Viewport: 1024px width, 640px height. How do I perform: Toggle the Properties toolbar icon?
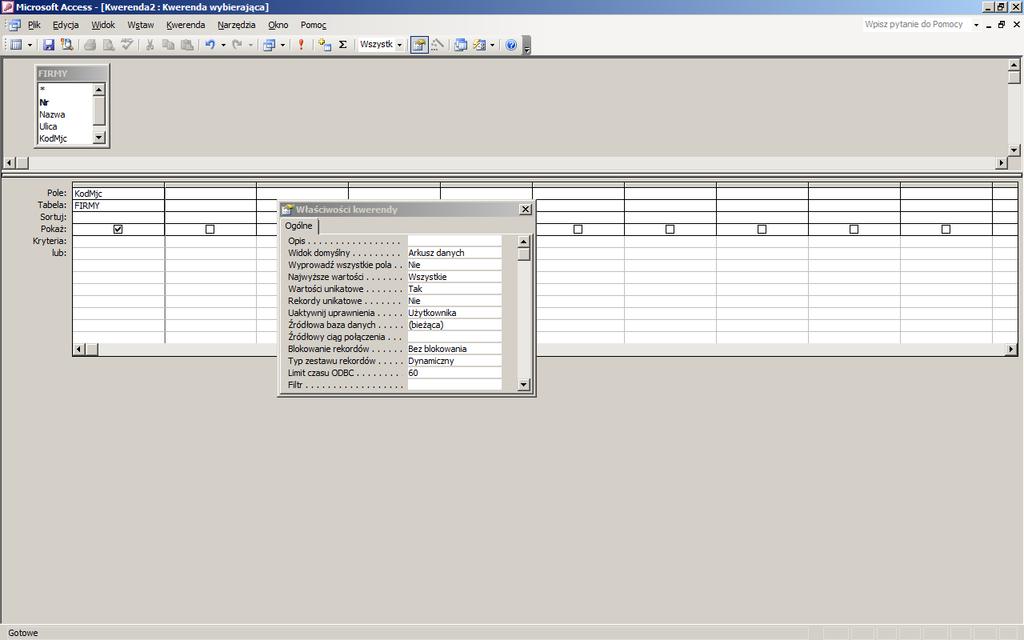[x=419, y=44]
